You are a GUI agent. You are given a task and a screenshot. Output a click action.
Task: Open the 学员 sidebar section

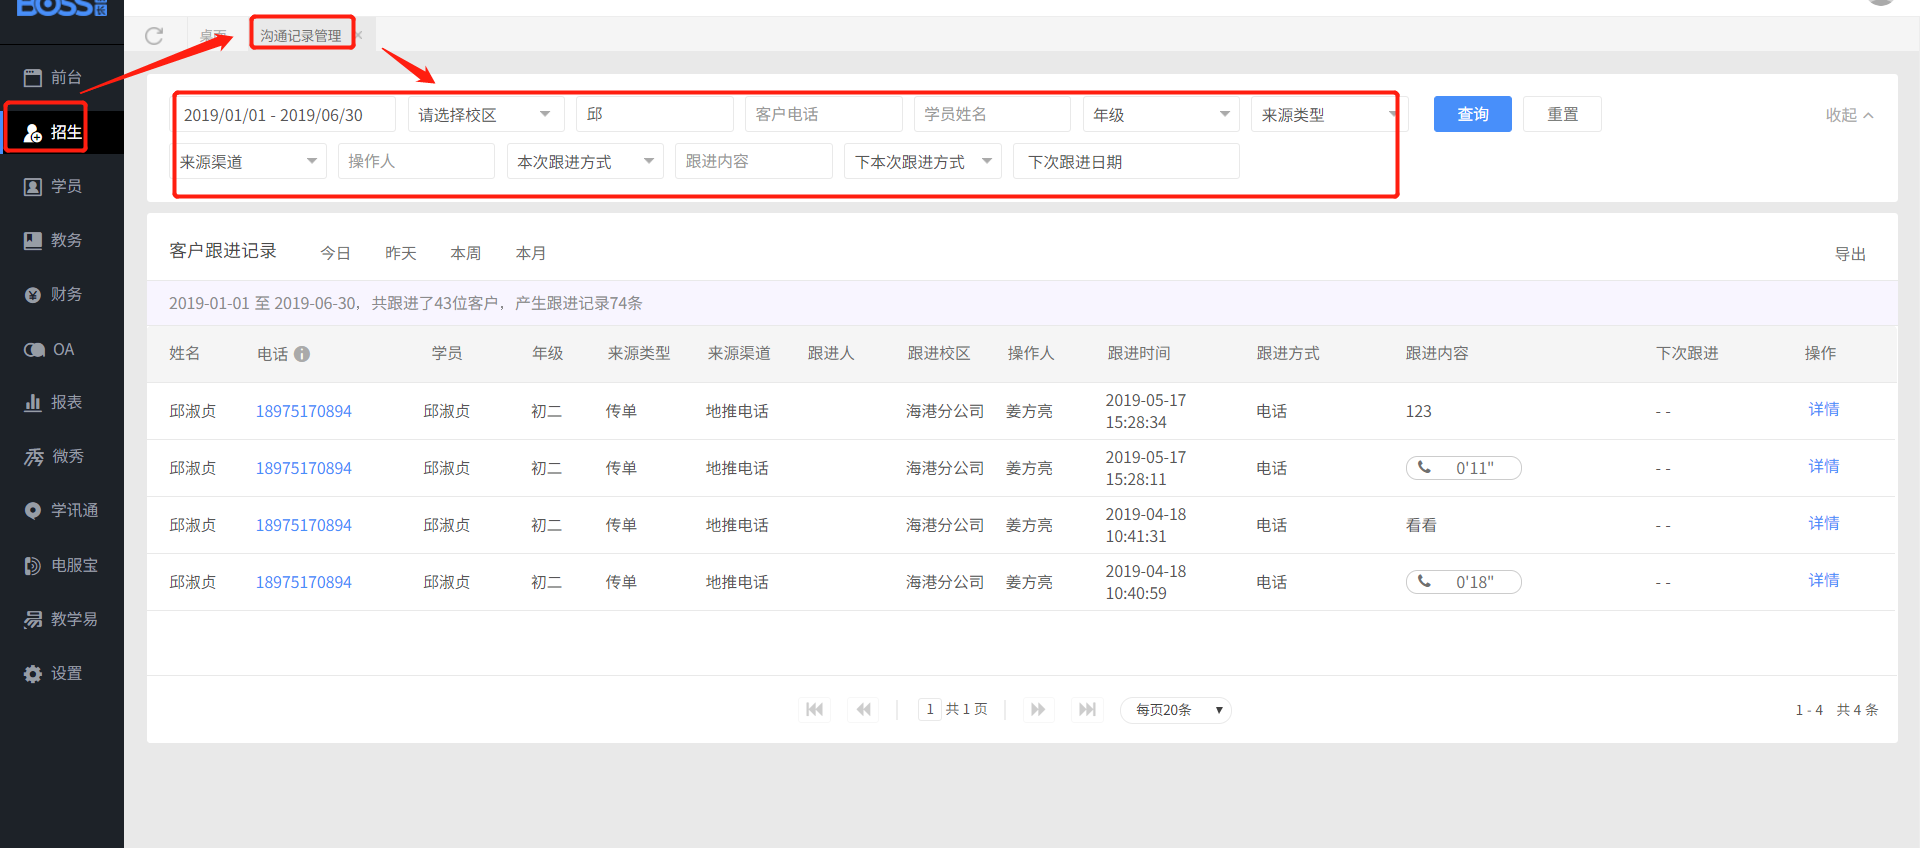(x=54, y=186)
